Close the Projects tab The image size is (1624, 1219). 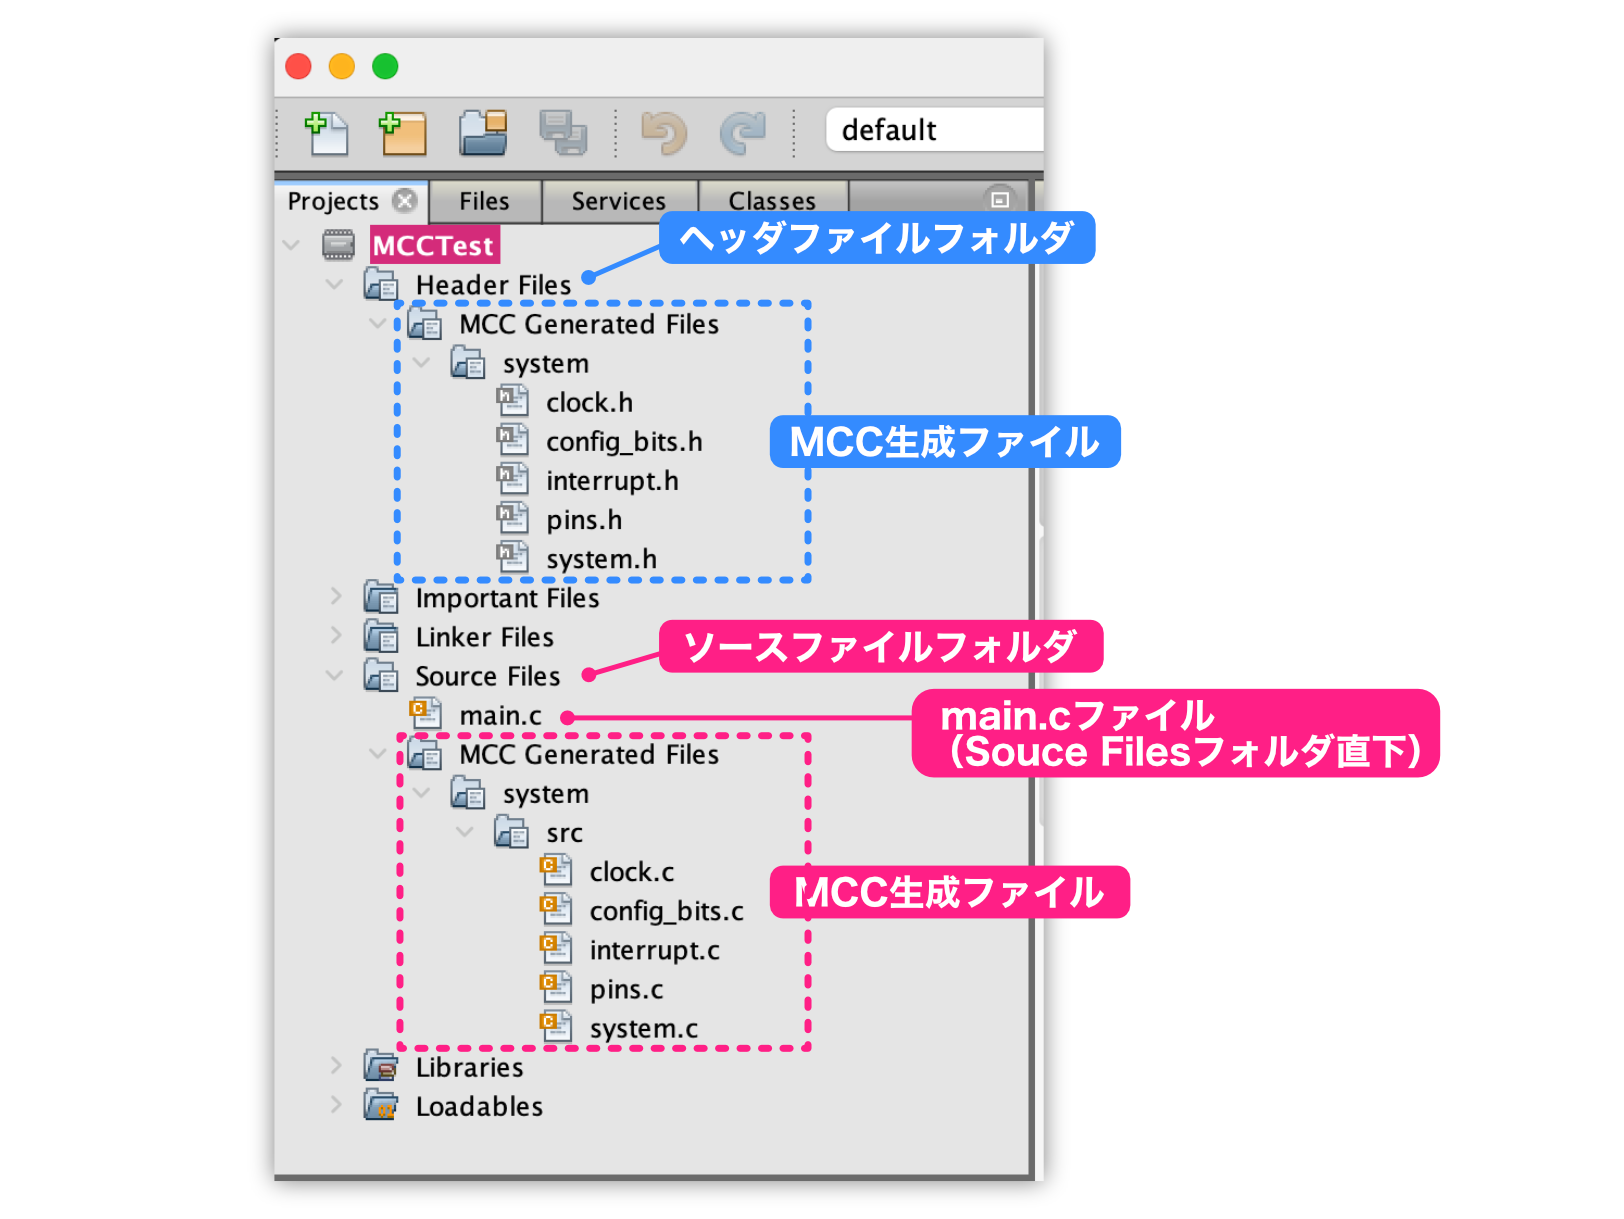[405, 200]
